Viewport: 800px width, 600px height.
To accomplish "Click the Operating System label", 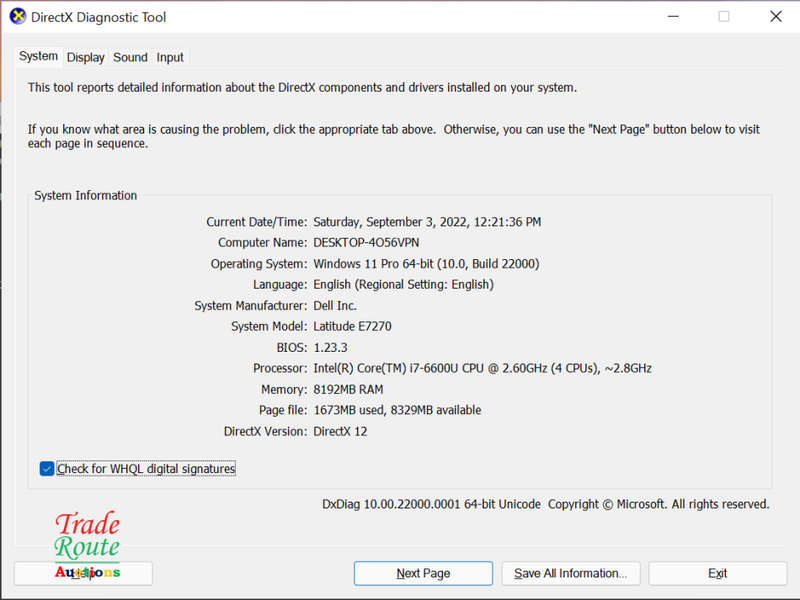I will point(259,264).
